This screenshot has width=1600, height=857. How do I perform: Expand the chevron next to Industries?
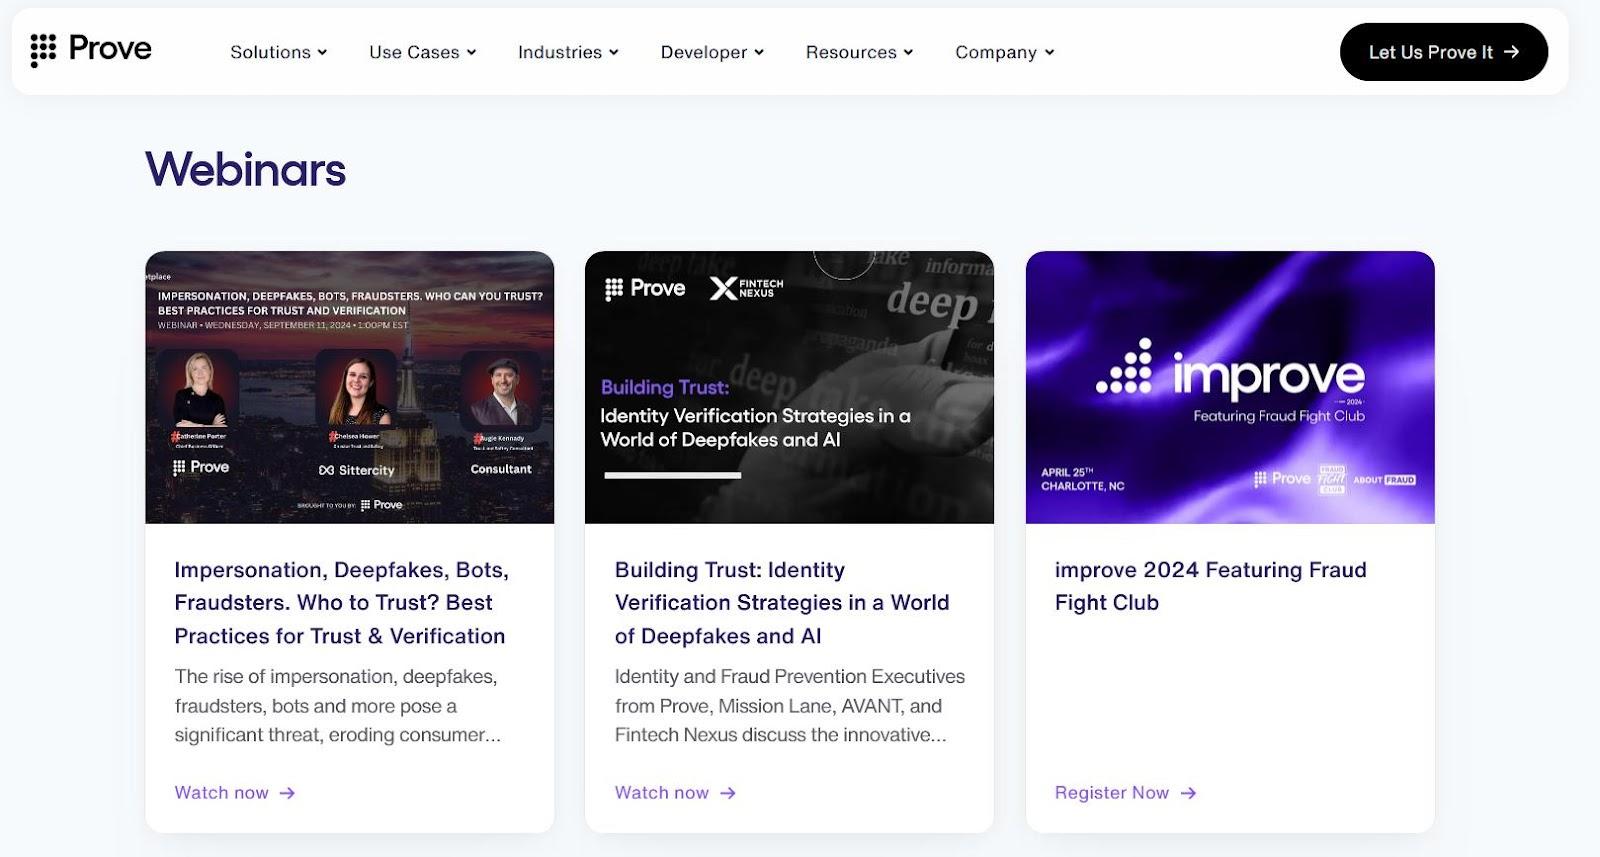pyautogui.click(x=613, y=53)
